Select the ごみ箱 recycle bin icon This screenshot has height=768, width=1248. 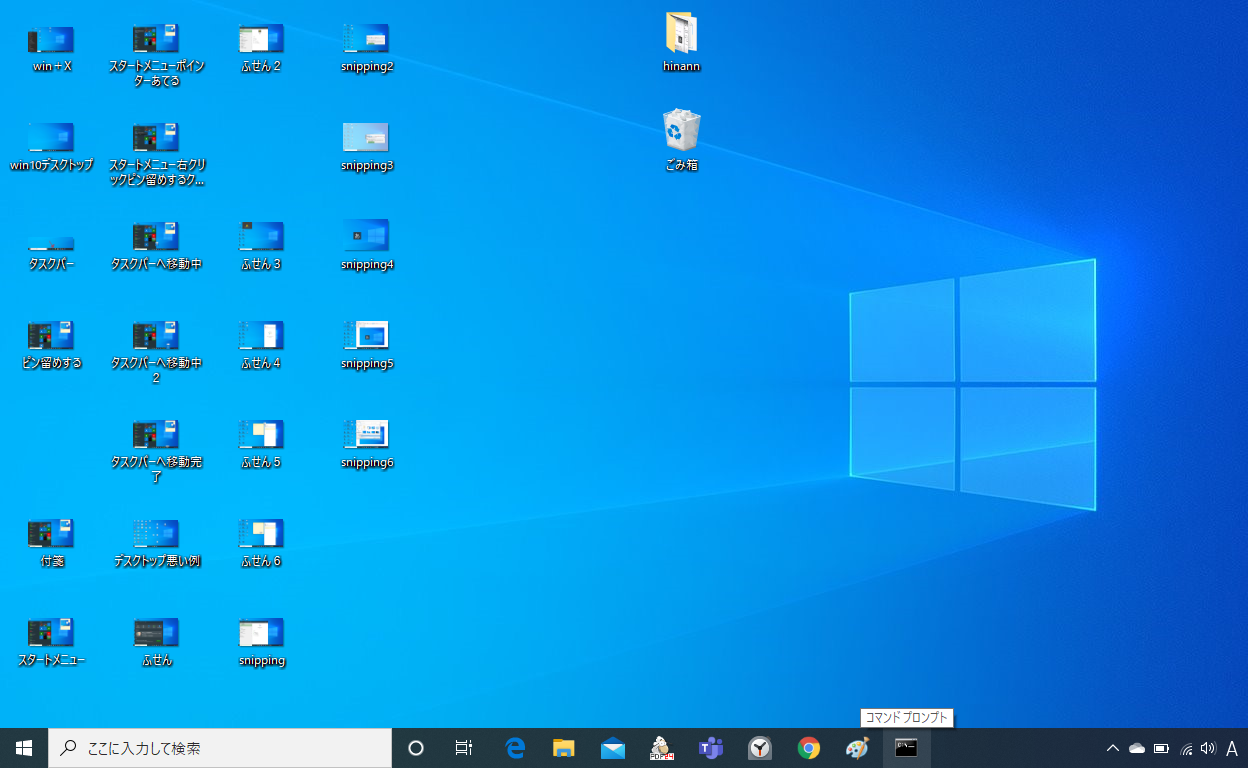click(681, 140)
